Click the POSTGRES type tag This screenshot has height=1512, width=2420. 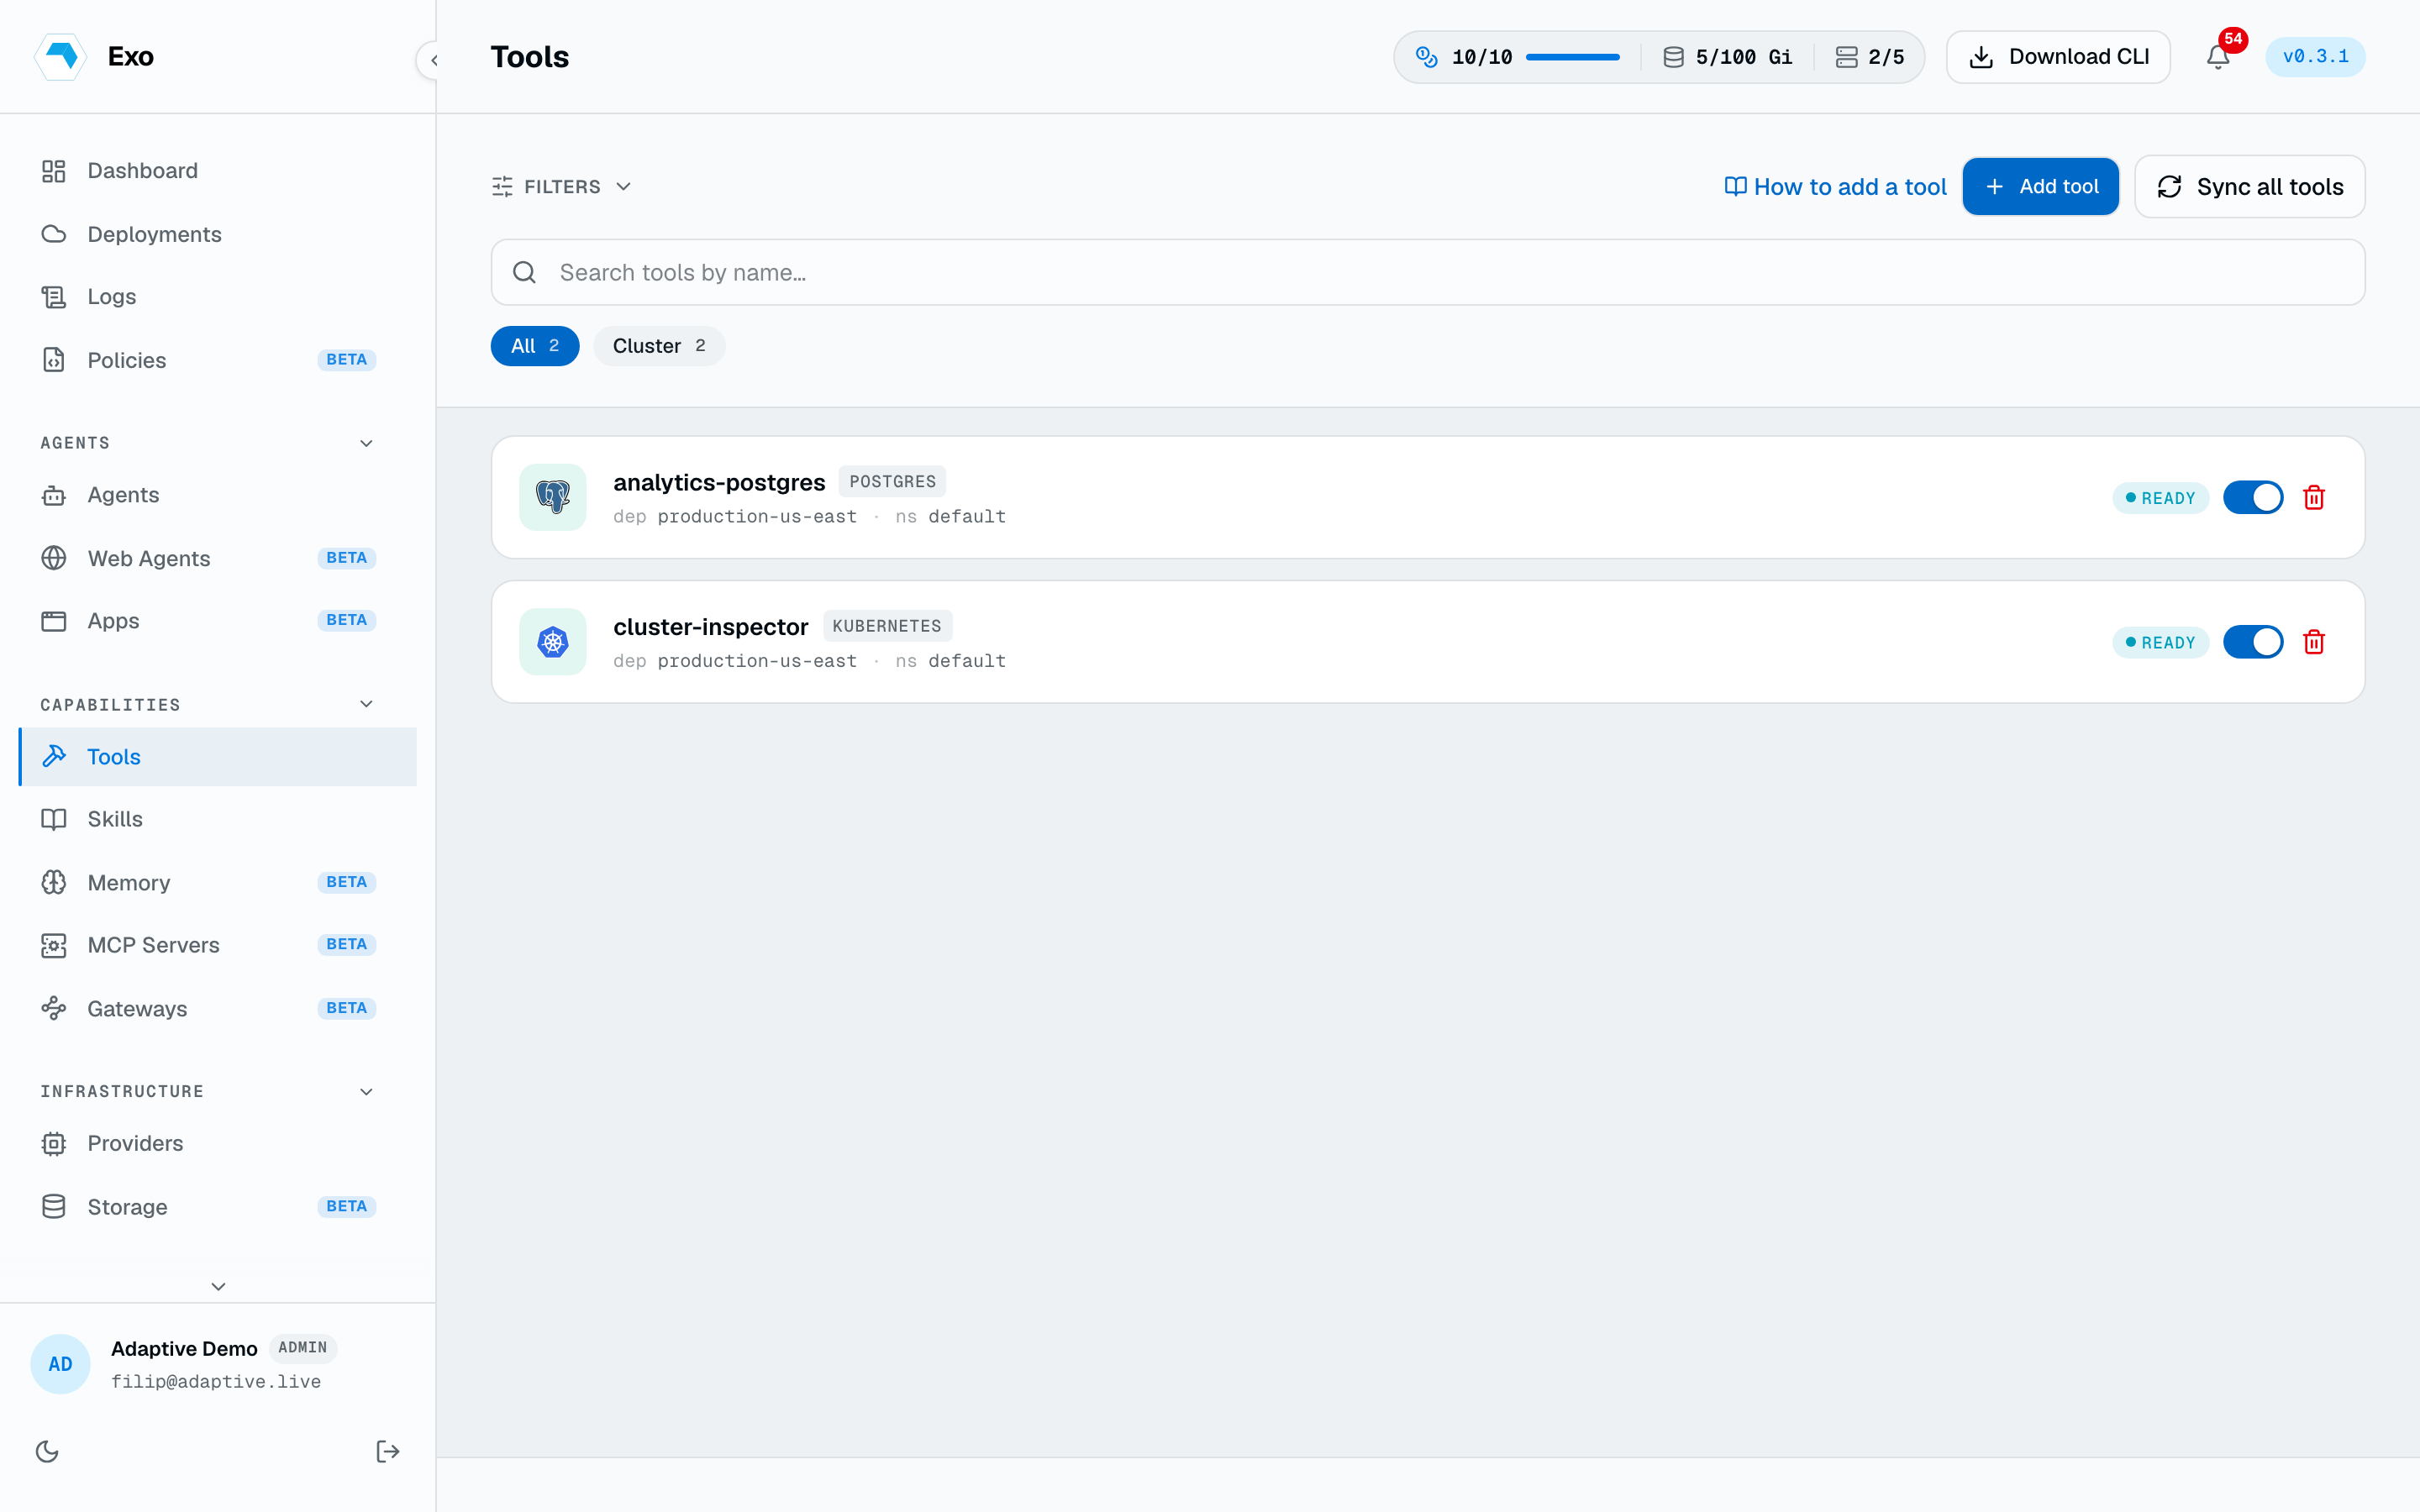892,482
